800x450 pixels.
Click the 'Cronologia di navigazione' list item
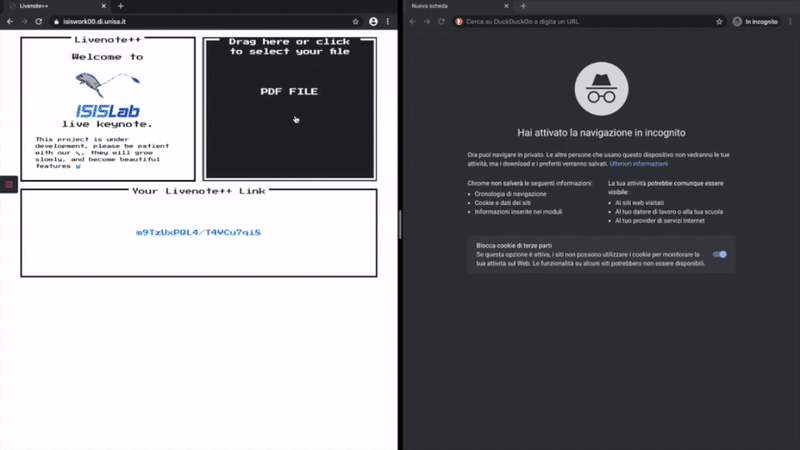(x=510, y=194)
